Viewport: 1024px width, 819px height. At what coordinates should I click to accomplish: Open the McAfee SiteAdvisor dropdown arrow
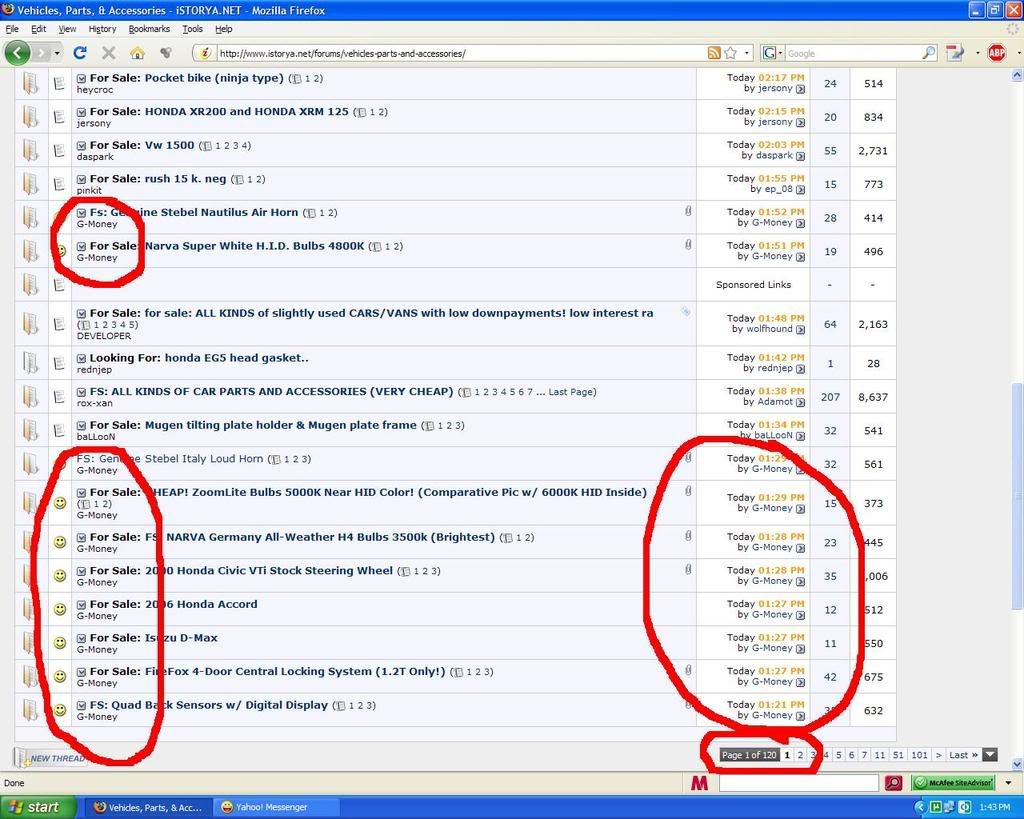click(x=1008, y=782)
